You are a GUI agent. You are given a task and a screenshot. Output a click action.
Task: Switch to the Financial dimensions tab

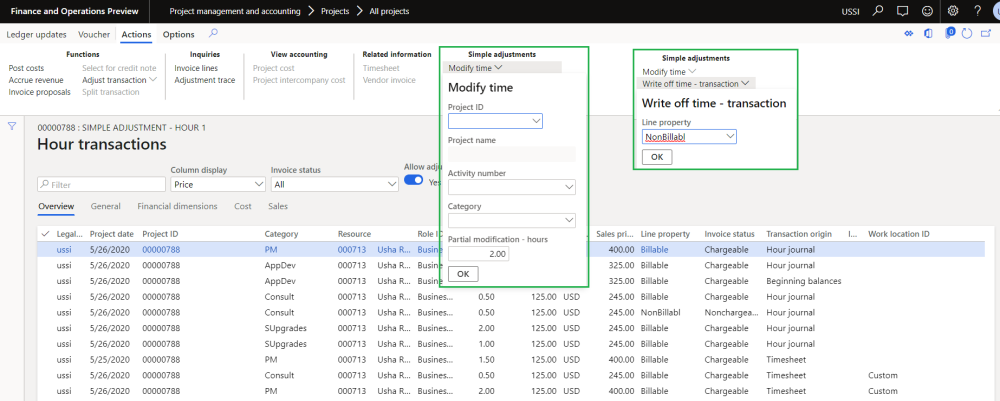pyautogui.click(x=176, y=206)
